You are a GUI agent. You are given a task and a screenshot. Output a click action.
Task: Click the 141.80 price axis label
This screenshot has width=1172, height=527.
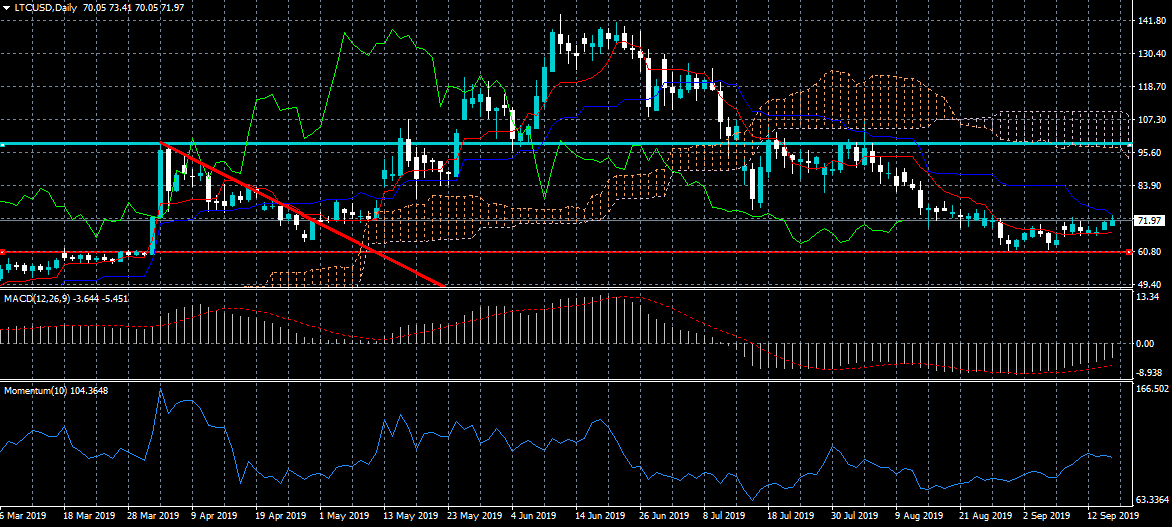(x=1150, y=21)
